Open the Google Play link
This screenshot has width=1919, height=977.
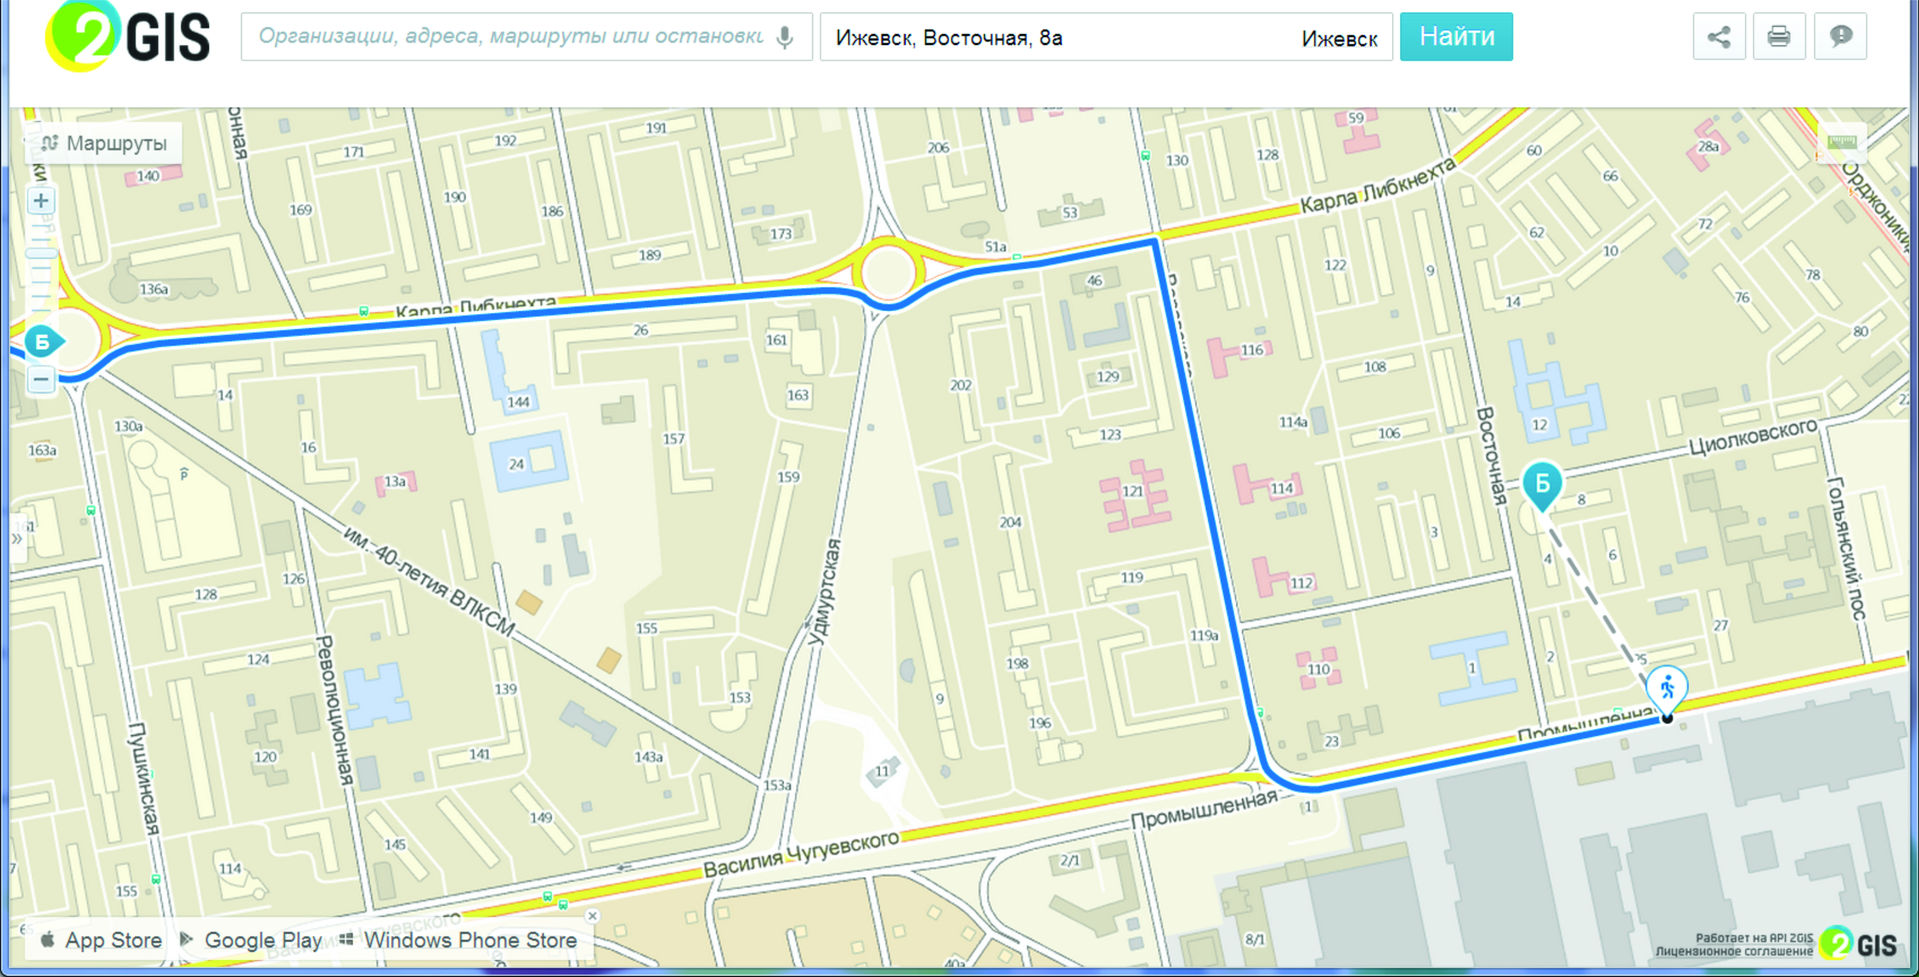[x=251, y=940]
